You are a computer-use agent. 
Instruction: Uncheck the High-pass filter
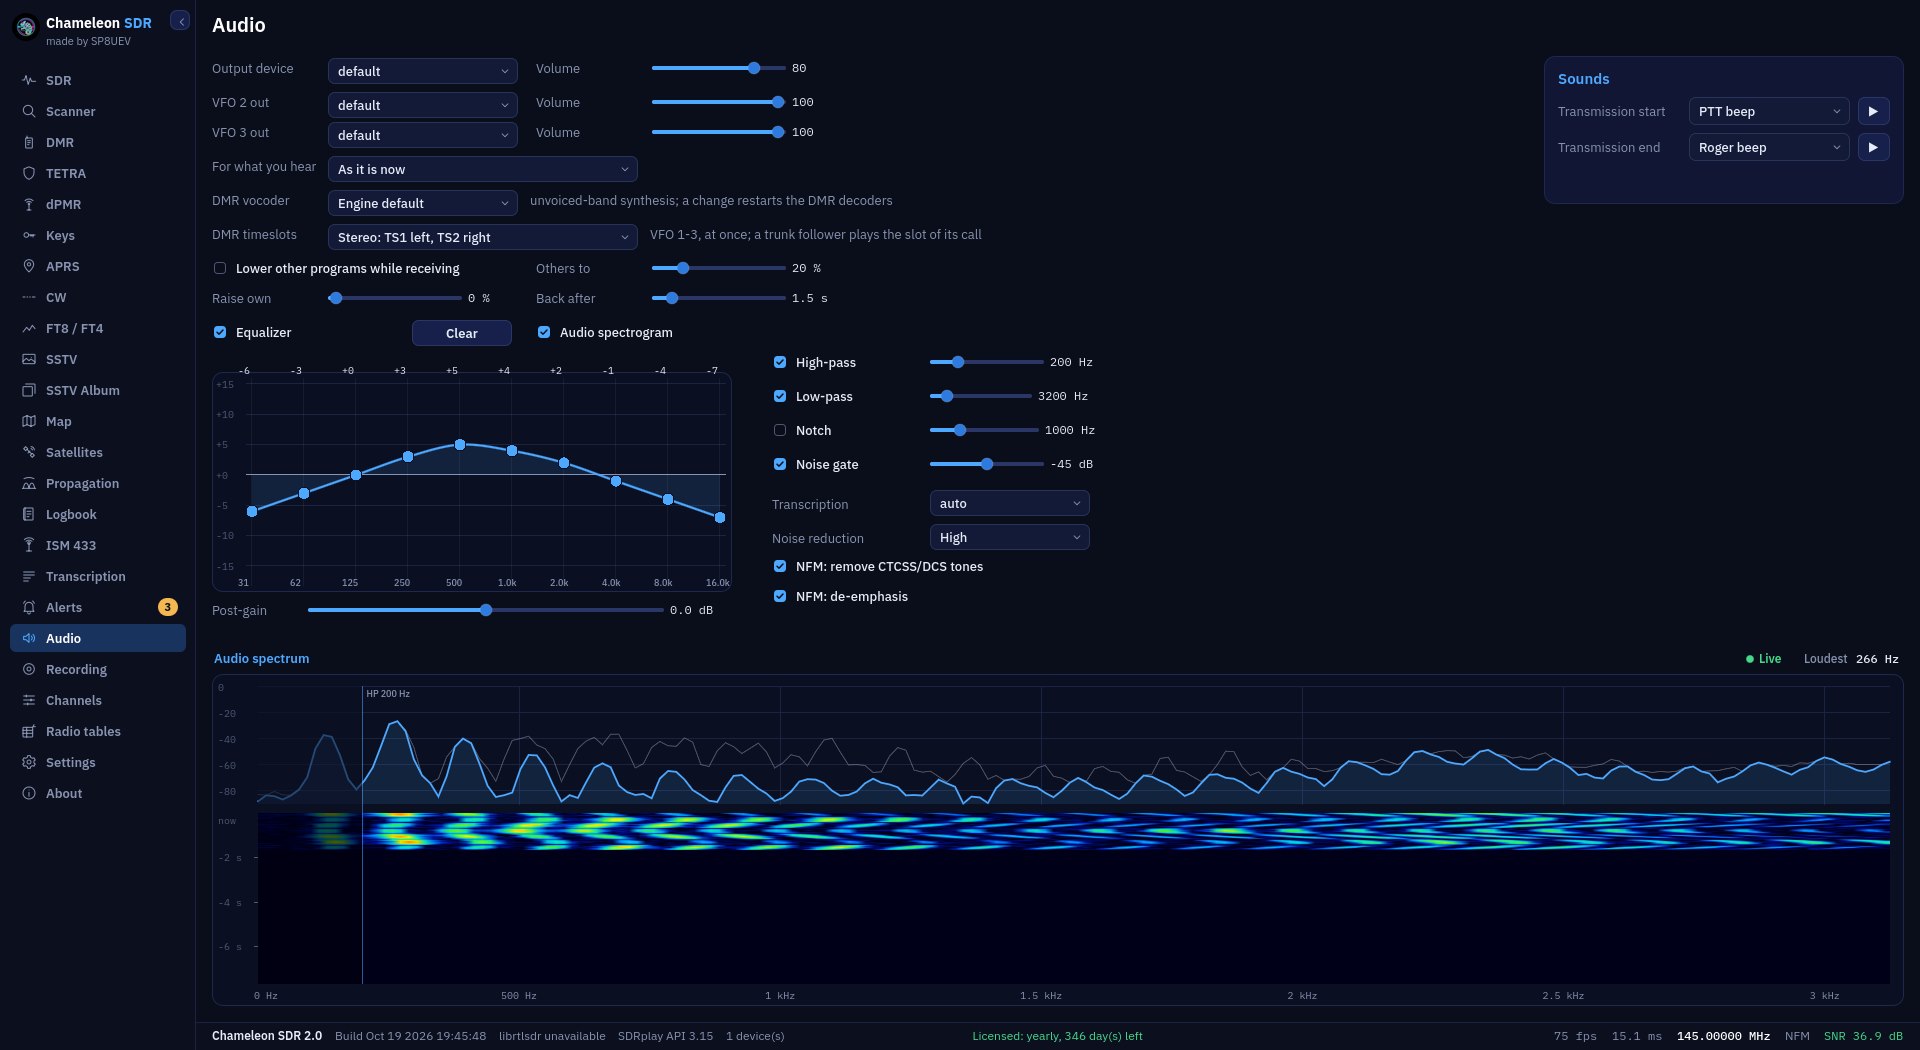(x=780, y=362)
